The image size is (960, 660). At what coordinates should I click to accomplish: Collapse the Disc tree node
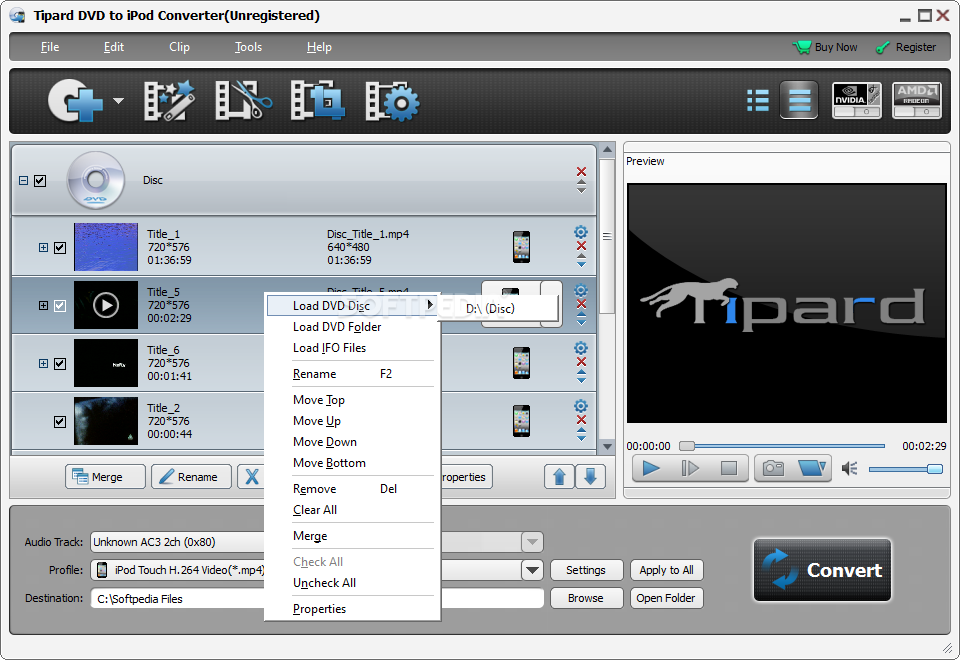click(x=23, y=181)
